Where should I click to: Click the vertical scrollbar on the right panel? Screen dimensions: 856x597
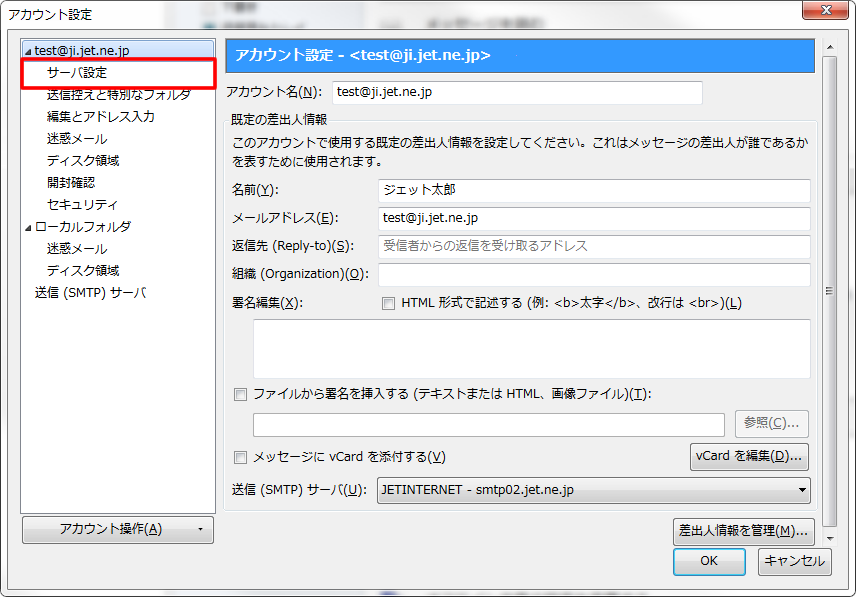point(829,290)
